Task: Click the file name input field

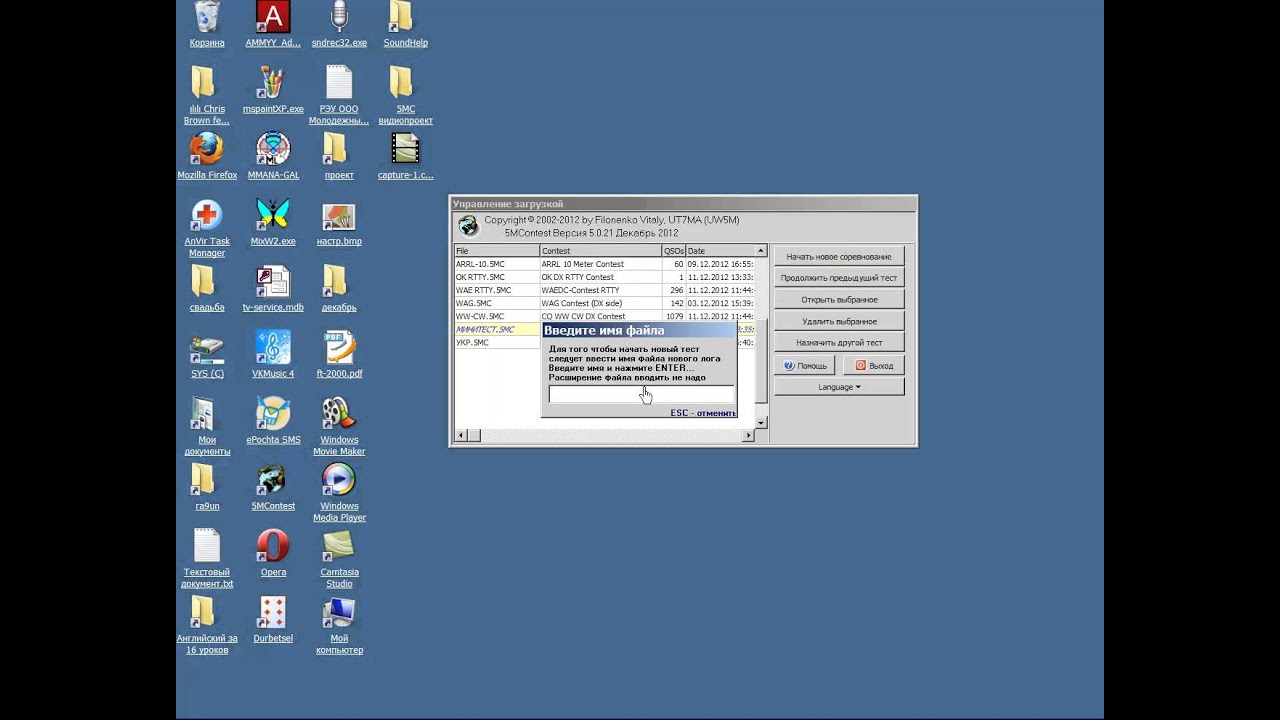Action: pos(641,395)
